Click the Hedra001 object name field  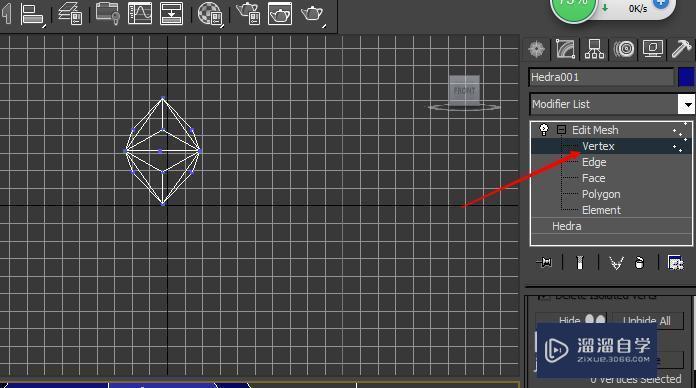point(601,77)
